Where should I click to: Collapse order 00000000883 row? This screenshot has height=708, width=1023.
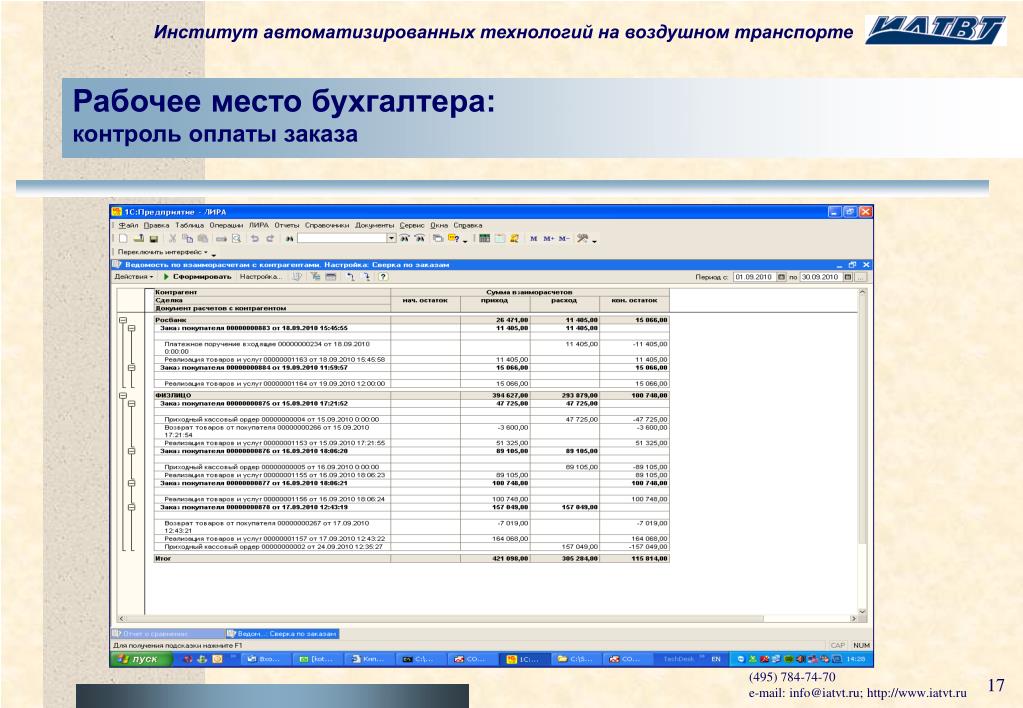tap(131, 328)
